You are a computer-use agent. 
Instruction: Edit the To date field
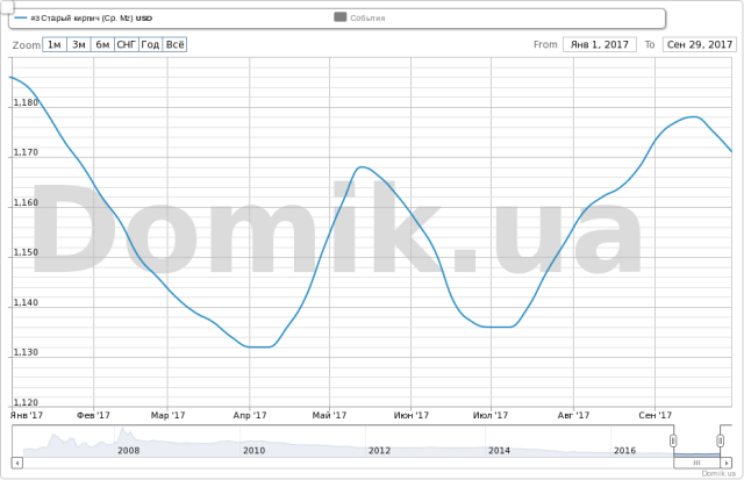tap(699, 45)
